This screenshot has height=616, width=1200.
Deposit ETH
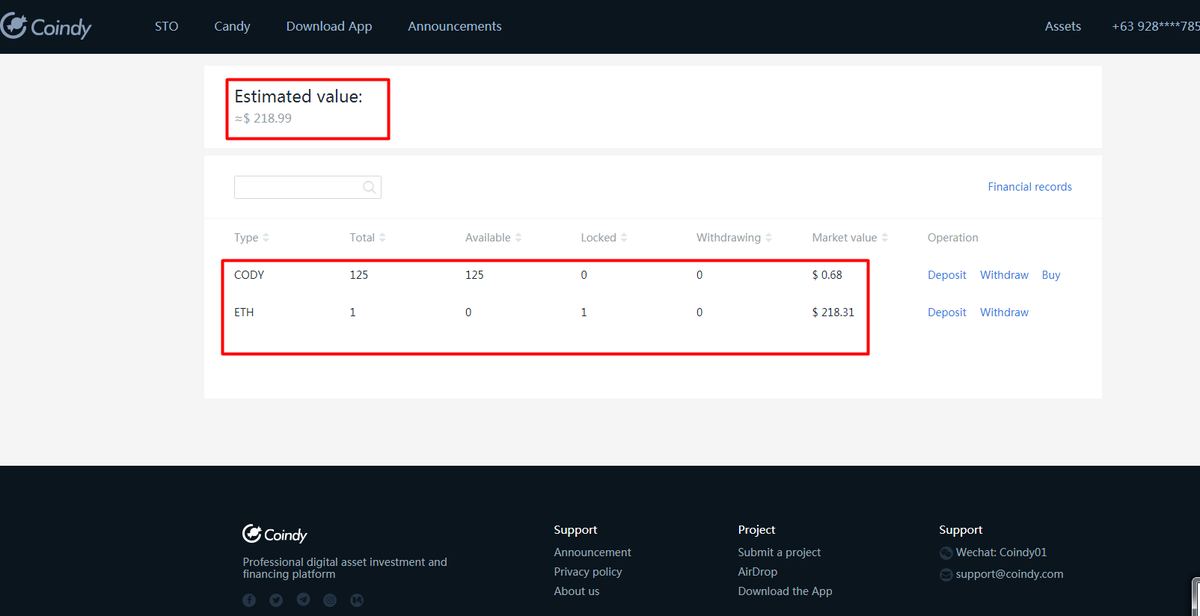point(947,312)
